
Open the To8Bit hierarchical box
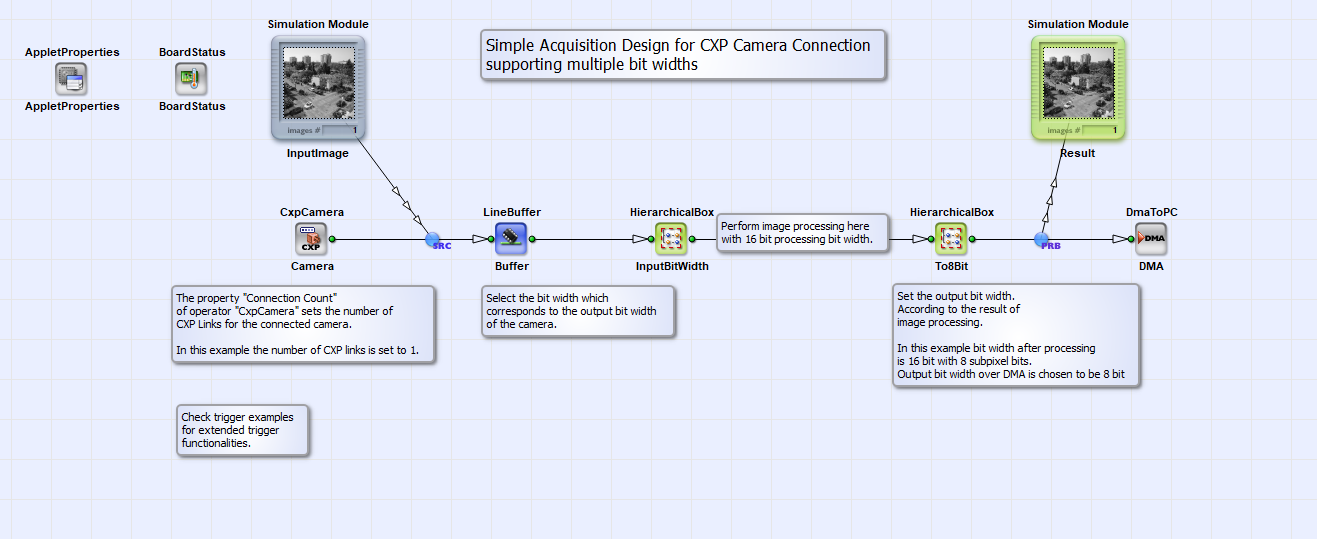click(x=951, y=239)
